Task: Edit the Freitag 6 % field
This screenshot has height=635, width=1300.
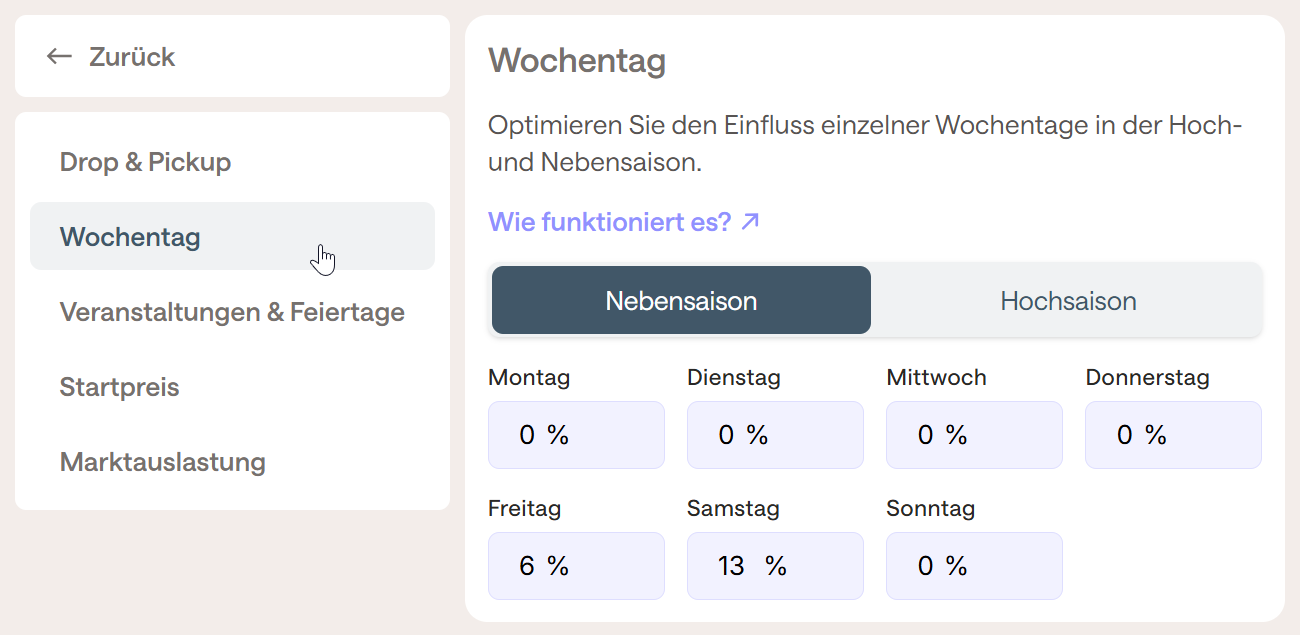Action: click(x=576, y=566)
